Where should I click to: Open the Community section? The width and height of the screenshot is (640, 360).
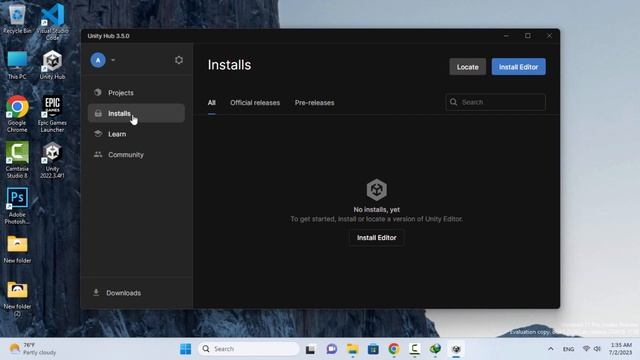[136, 155]
